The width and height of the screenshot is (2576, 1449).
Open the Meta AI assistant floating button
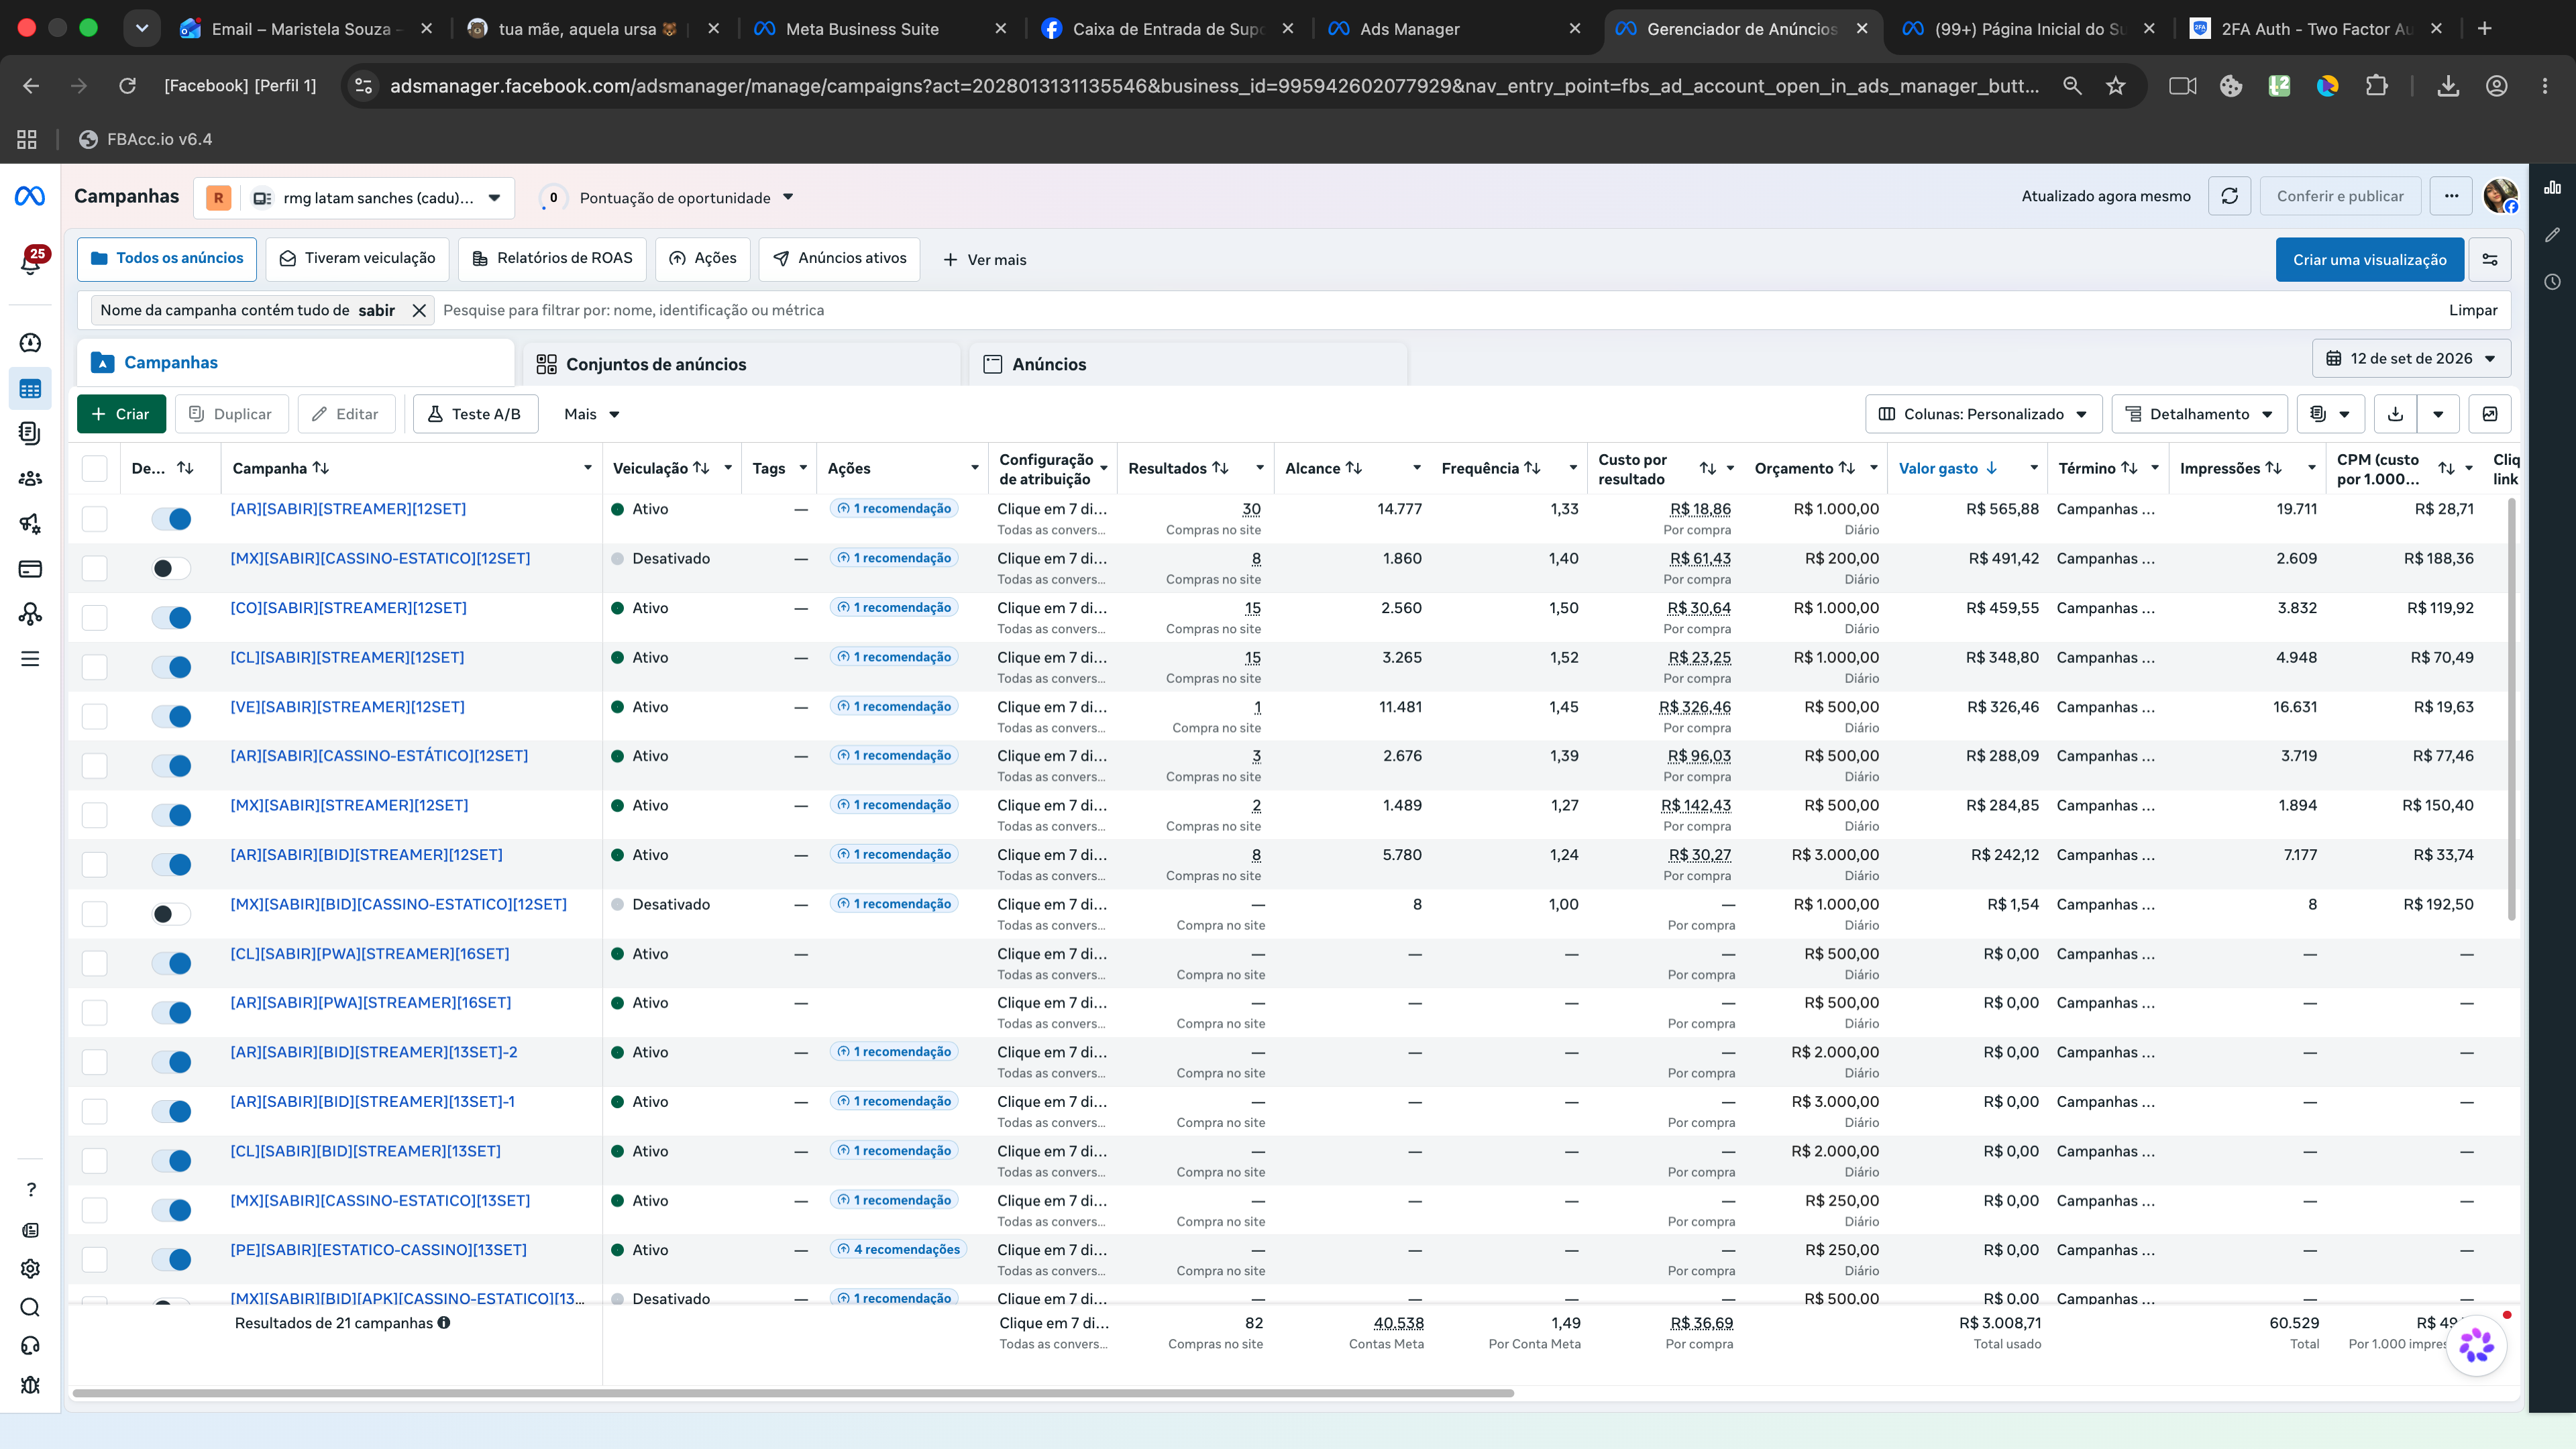pyautogui.click(x=2476, y=1345)
